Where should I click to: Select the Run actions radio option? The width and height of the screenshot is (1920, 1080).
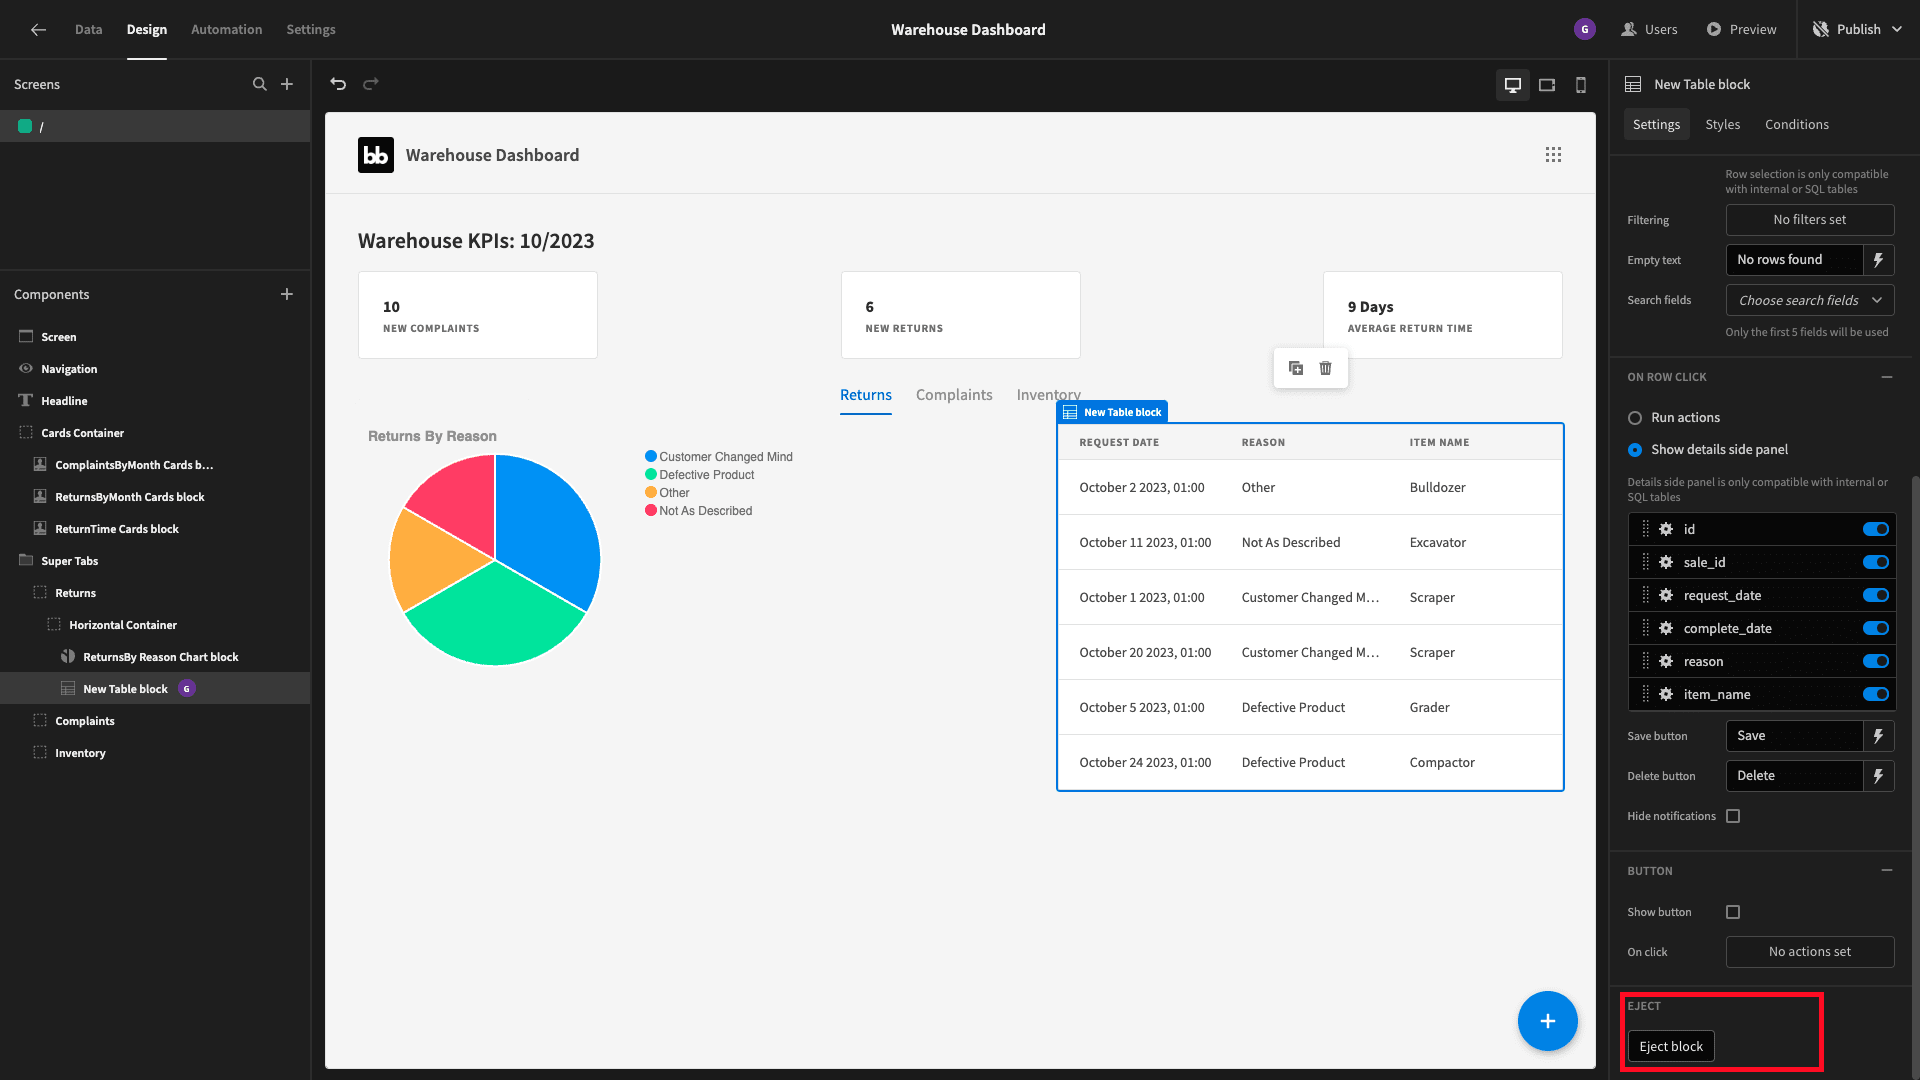point(1635,418)
